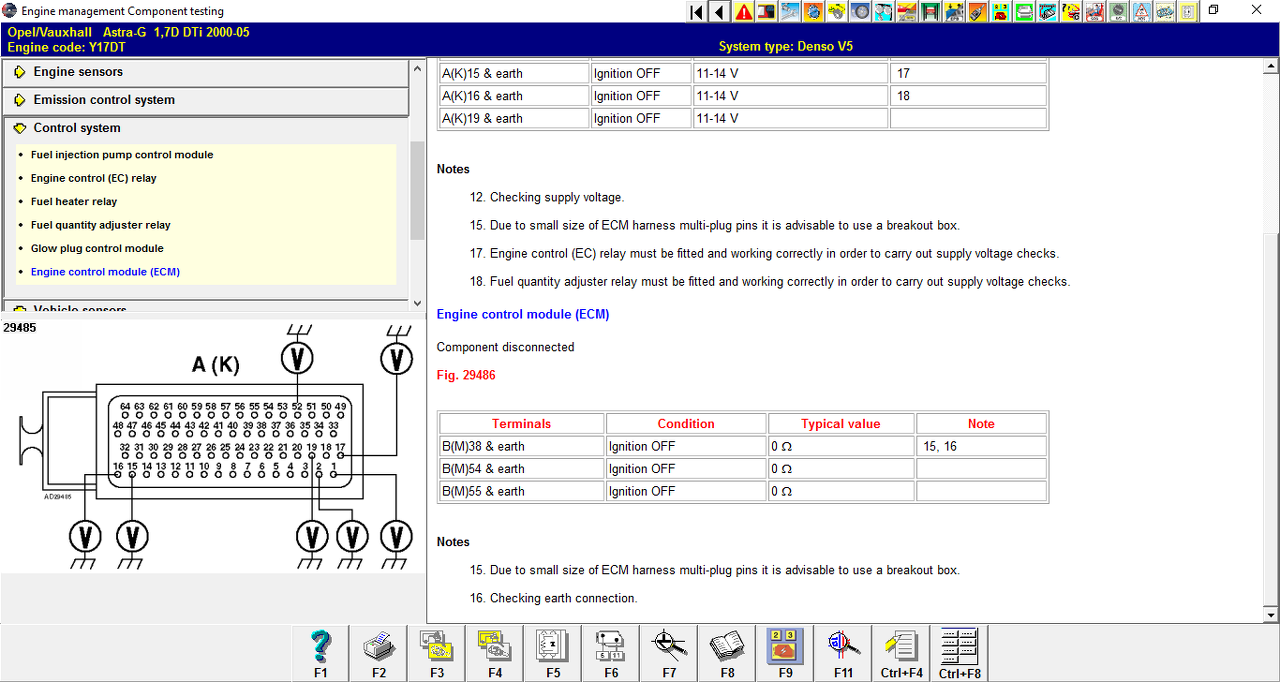Viewport: 1280px width, 682px height.
Task: Open the yellow document icon in top toolbar
Action: tap(1188, 12)
